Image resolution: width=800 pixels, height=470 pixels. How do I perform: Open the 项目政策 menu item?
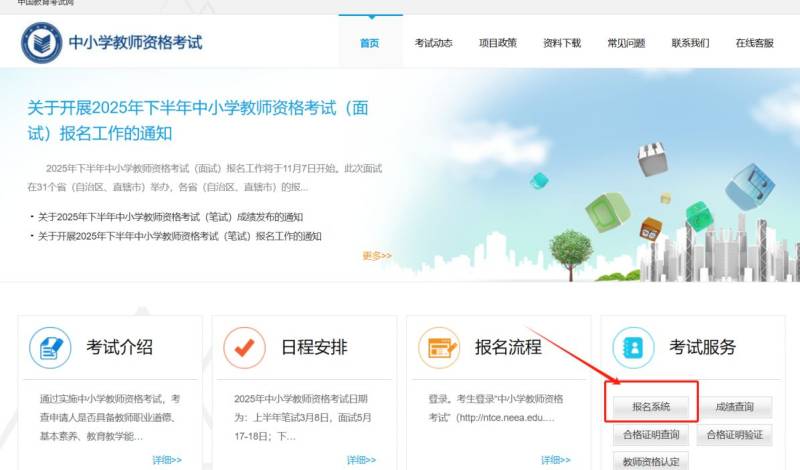(x=498, y=43)
